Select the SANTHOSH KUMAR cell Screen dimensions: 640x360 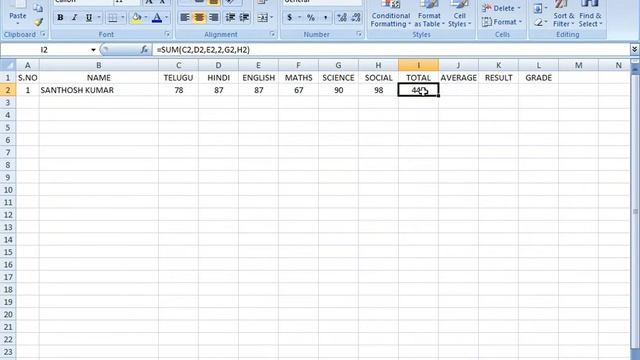point(99,90)
